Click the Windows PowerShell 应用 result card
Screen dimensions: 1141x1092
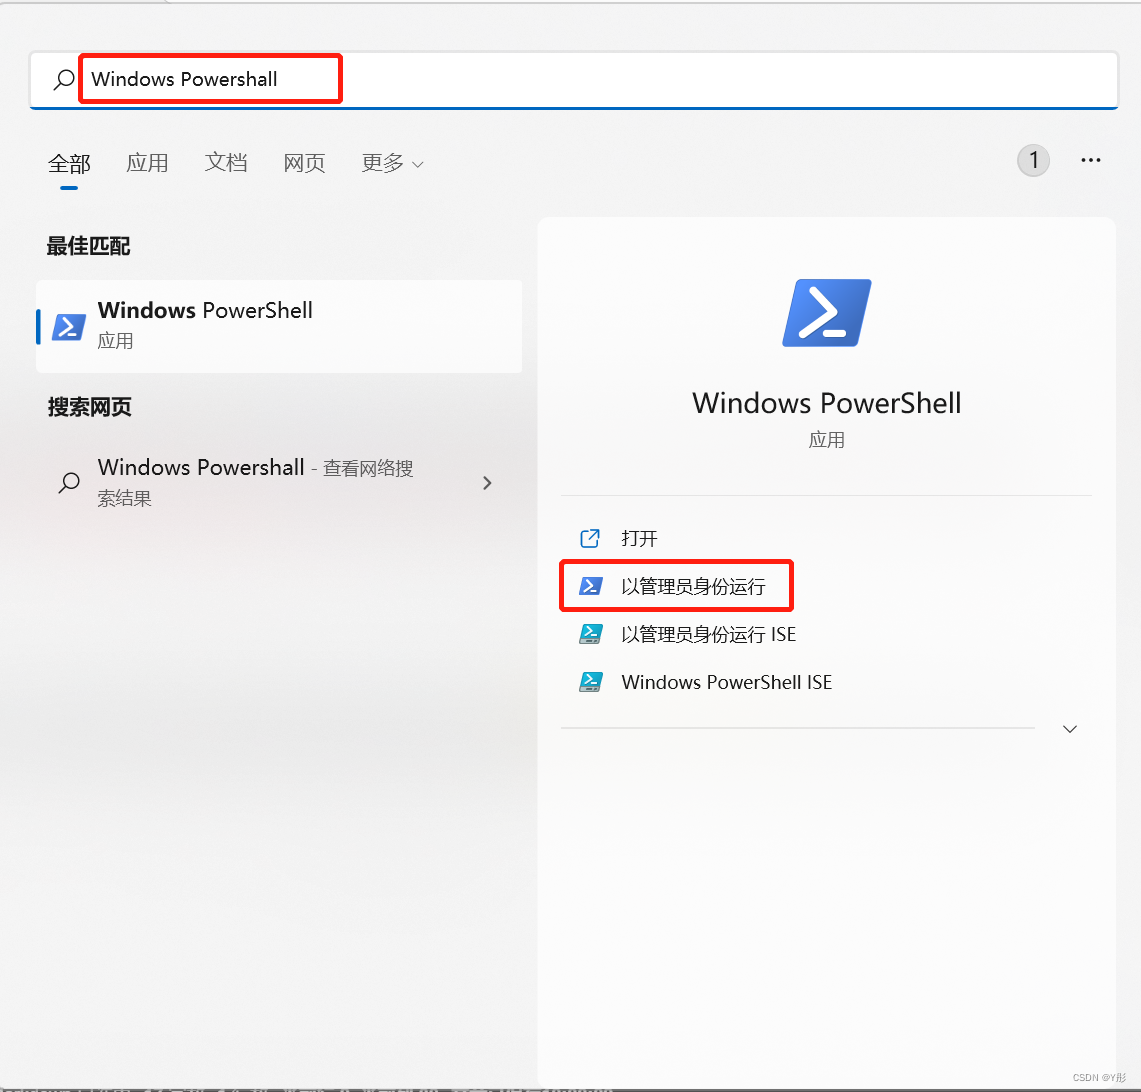point(278,326)
